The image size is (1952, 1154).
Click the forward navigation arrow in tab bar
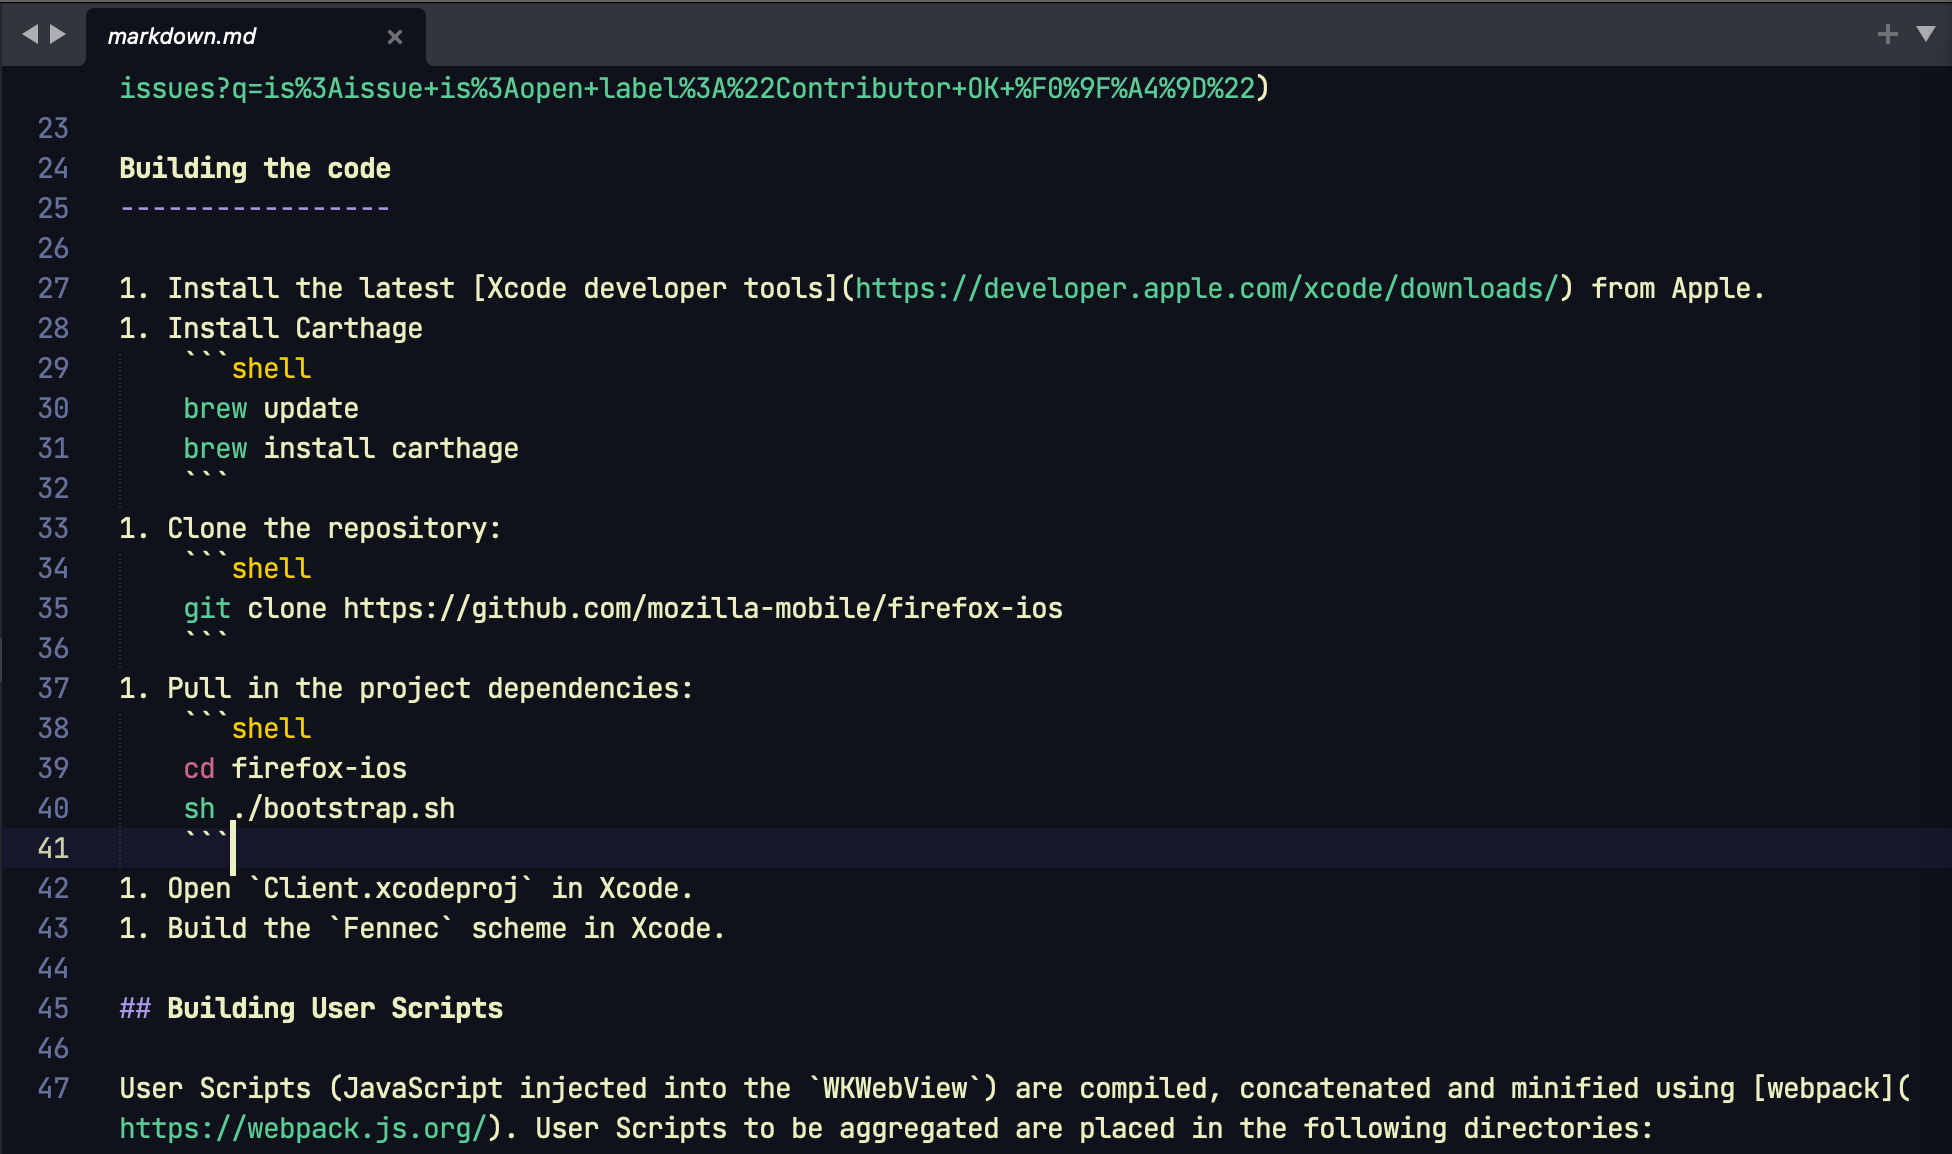[58, 35]
